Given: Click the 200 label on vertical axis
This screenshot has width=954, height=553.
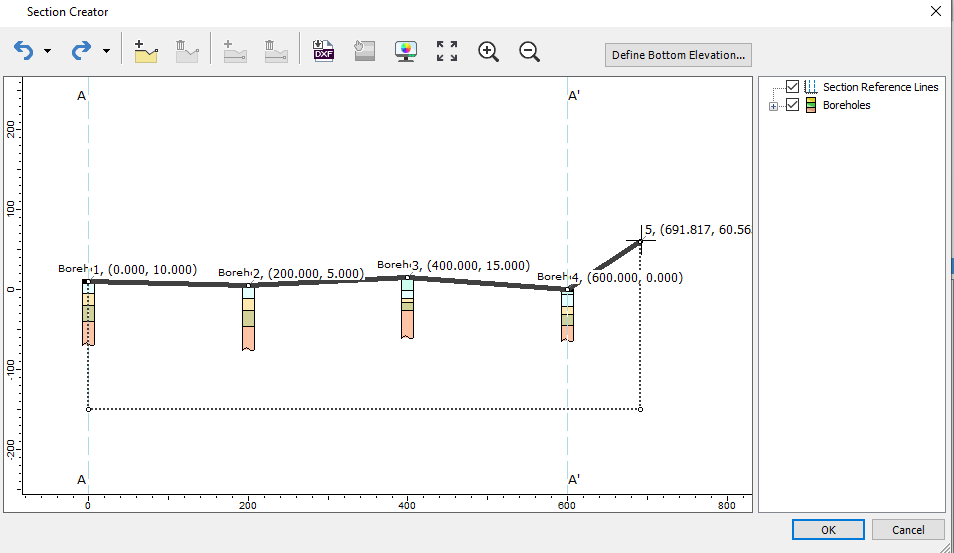Looking at the screenshot, I should (x=10, y=129).
